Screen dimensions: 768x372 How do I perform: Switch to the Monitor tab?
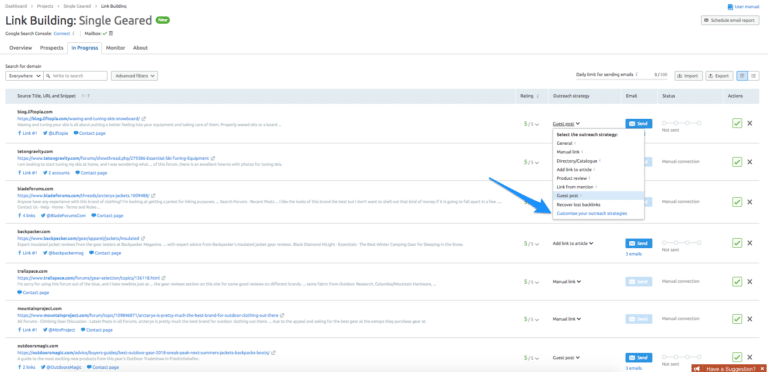coord(116,48)
